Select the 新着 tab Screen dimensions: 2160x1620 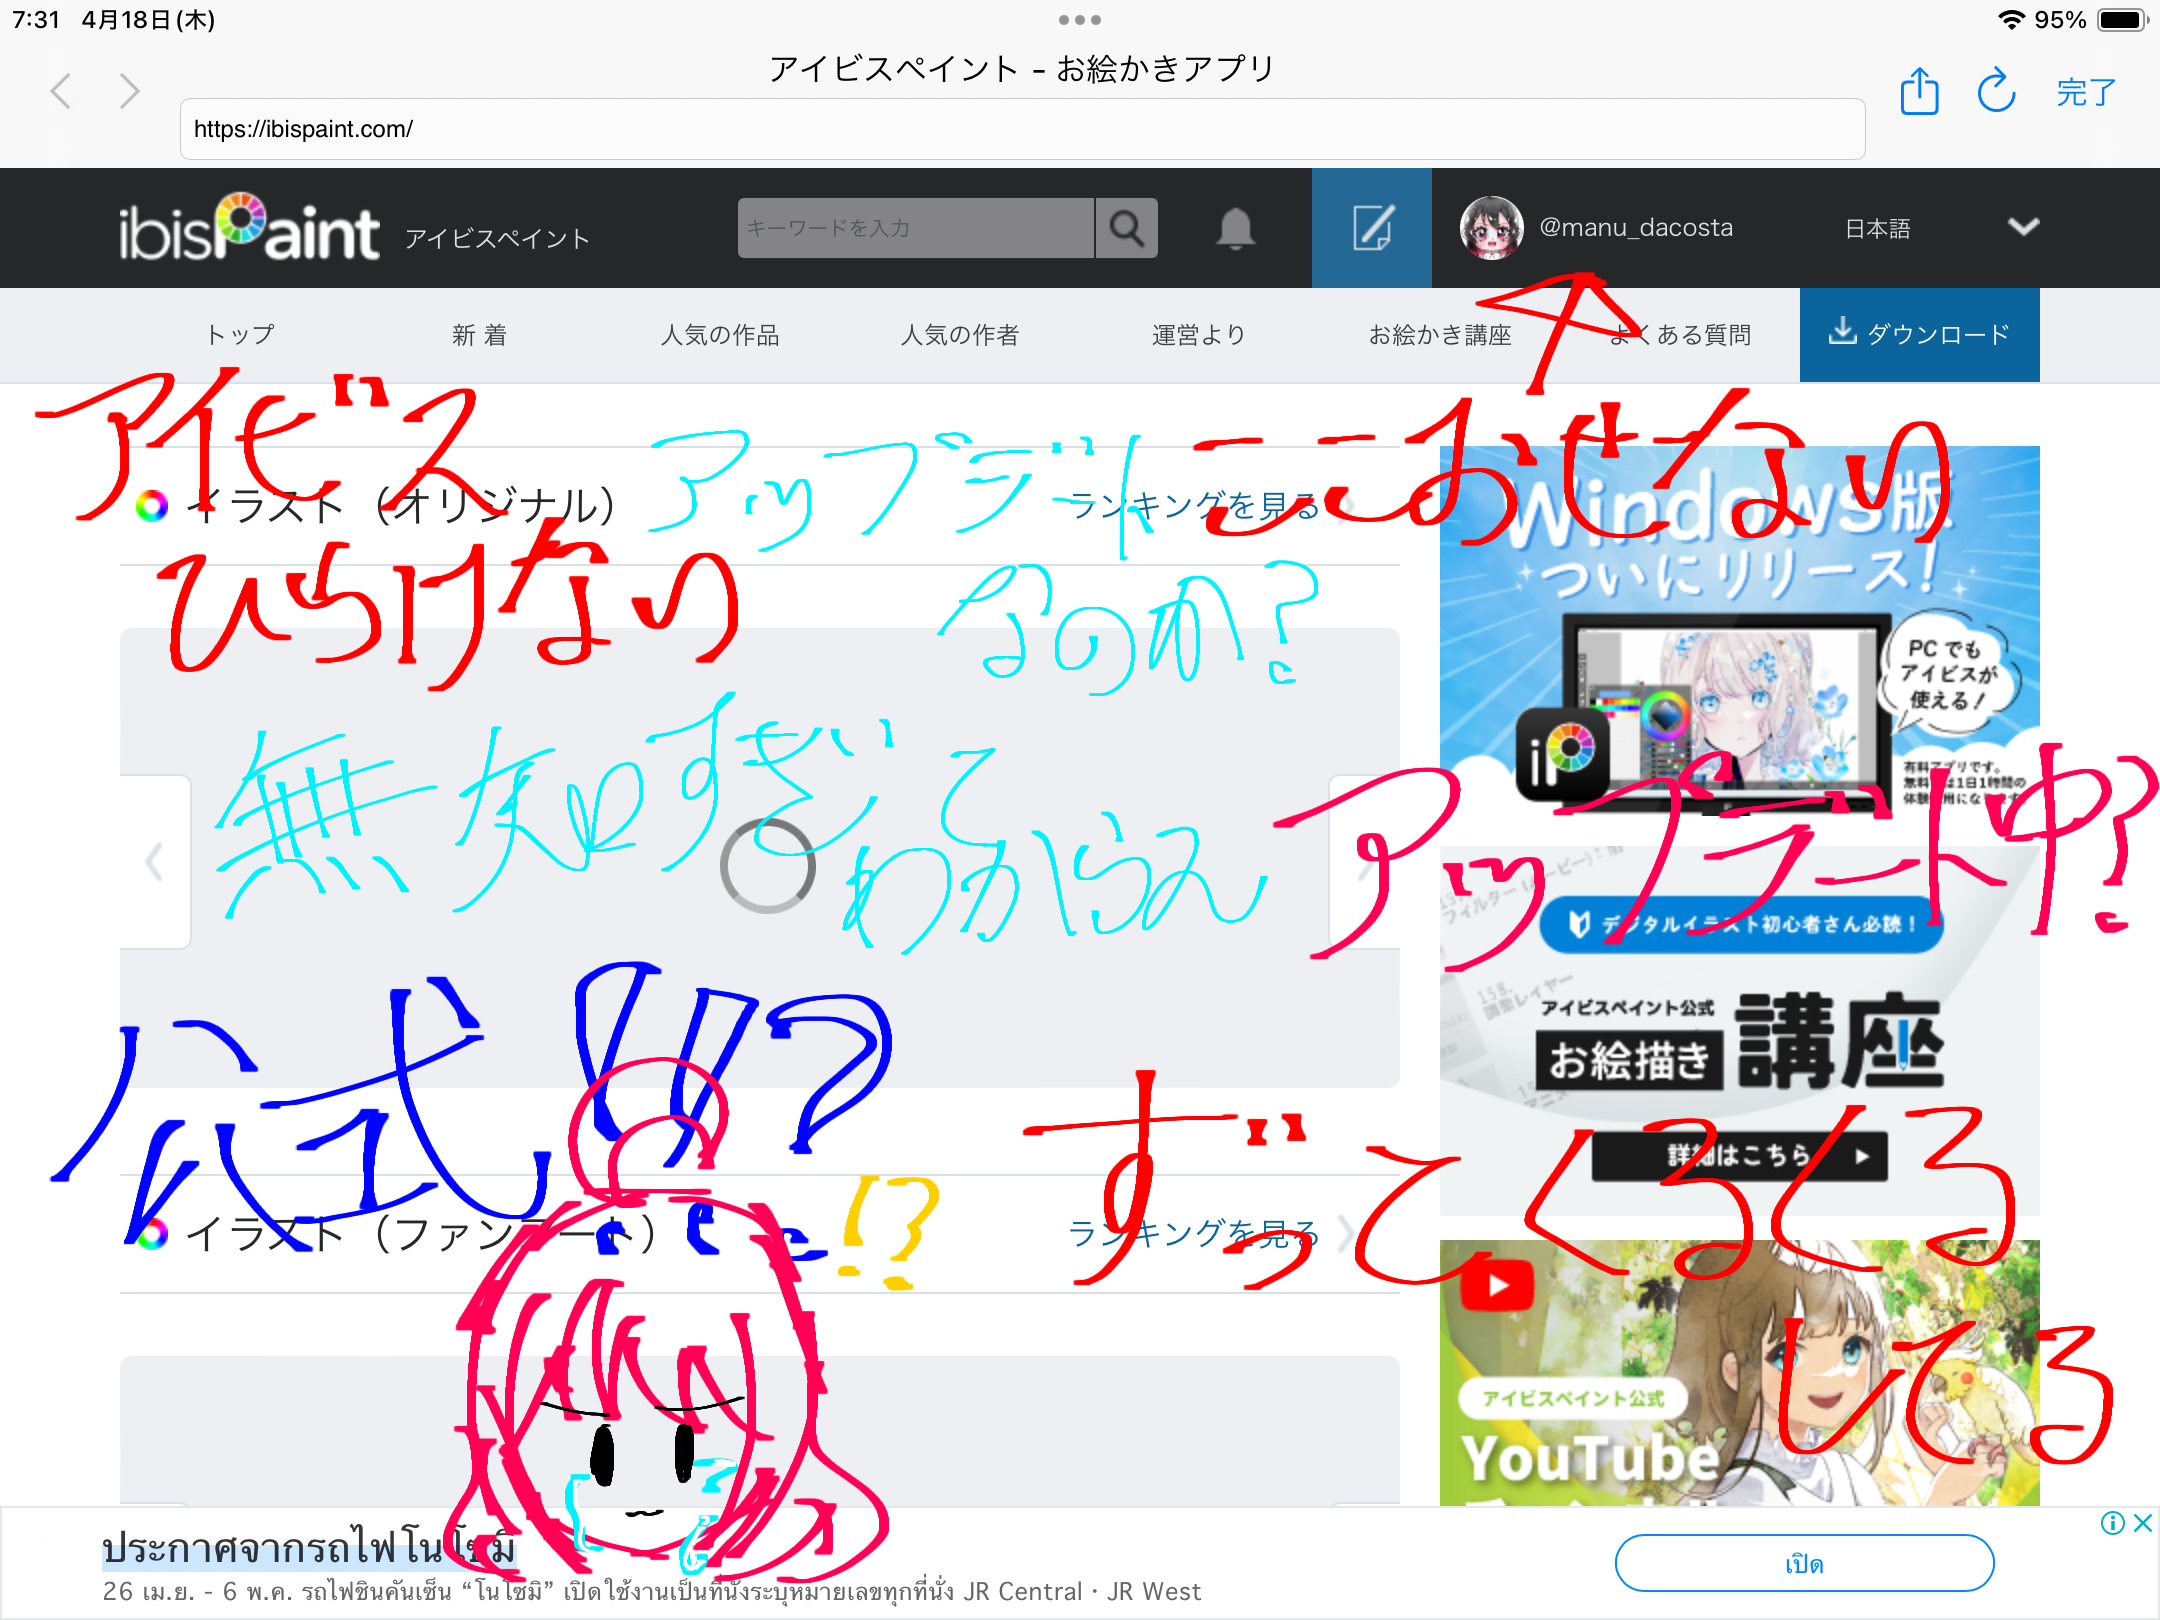[x=480, y=335]
